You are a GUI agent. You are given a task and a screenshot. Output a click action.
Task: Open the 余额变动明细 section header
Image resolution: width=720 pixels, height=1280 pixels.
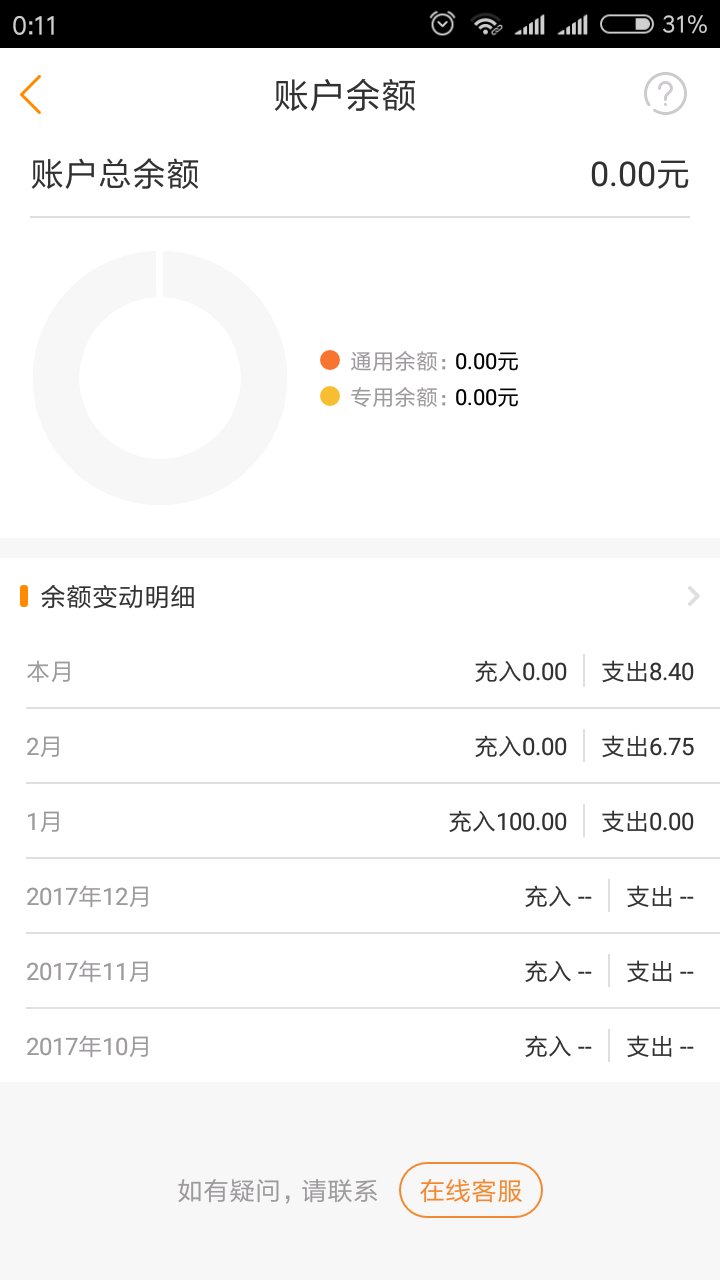click(360, 597)
